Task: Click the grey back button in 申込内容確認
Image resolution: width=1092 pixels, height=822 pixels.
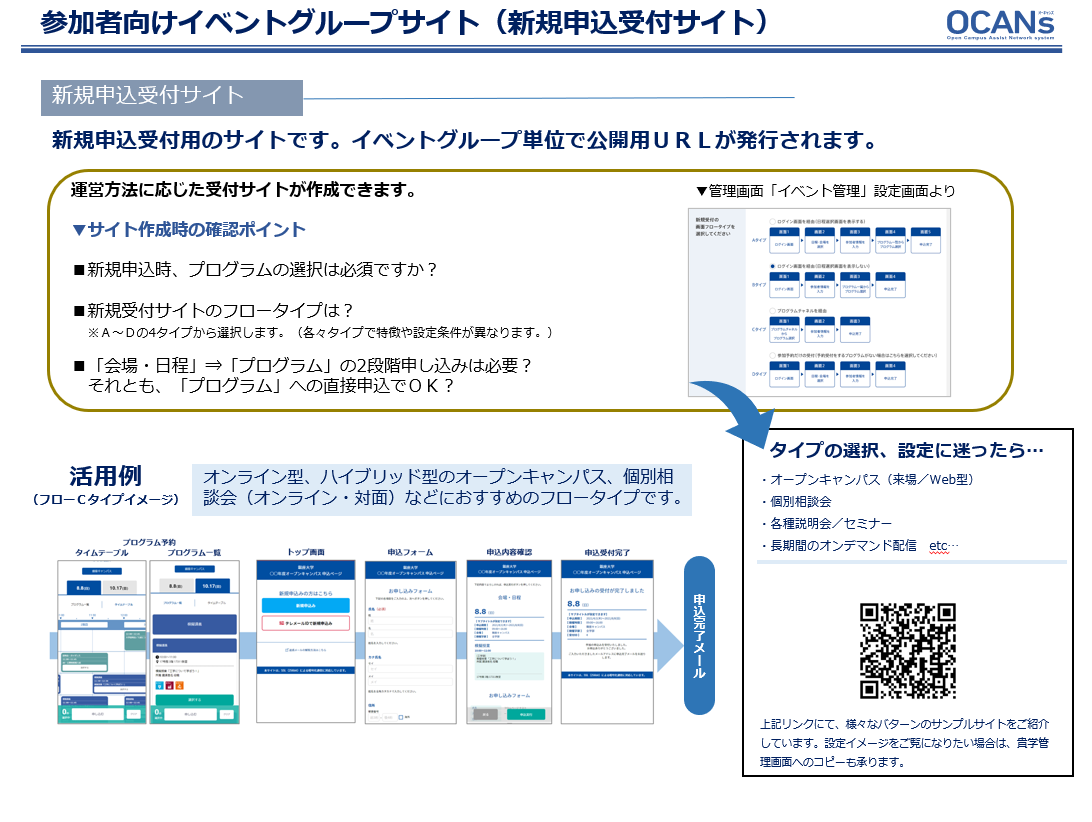Action: [x=486, y=714]
